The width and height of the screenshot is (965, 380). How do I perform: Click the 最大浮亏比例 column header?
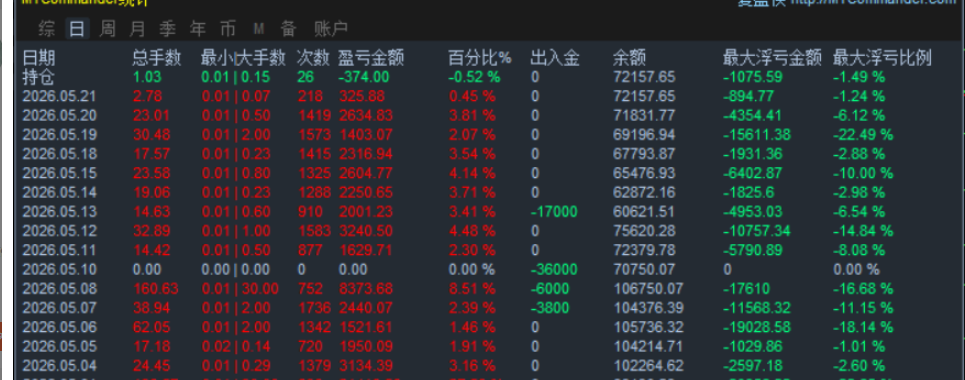[x=882, y=58]
